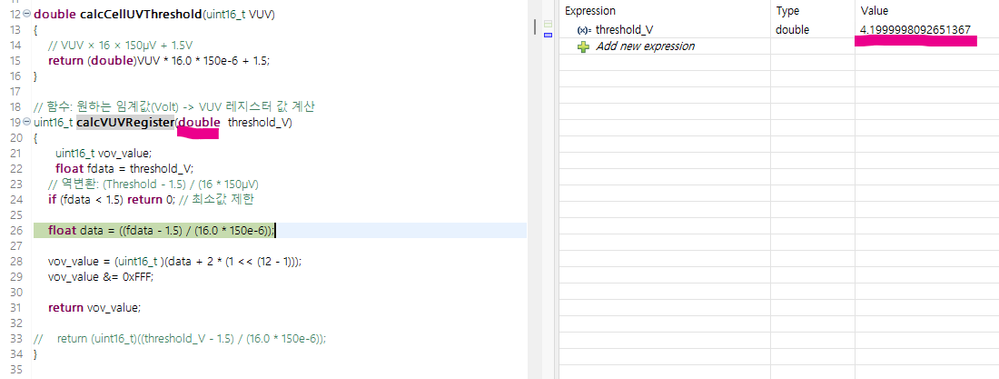Click 'float fdata = threshold_V;' line
The height and width of the screenshot is (379, 999).
[124, 169]
